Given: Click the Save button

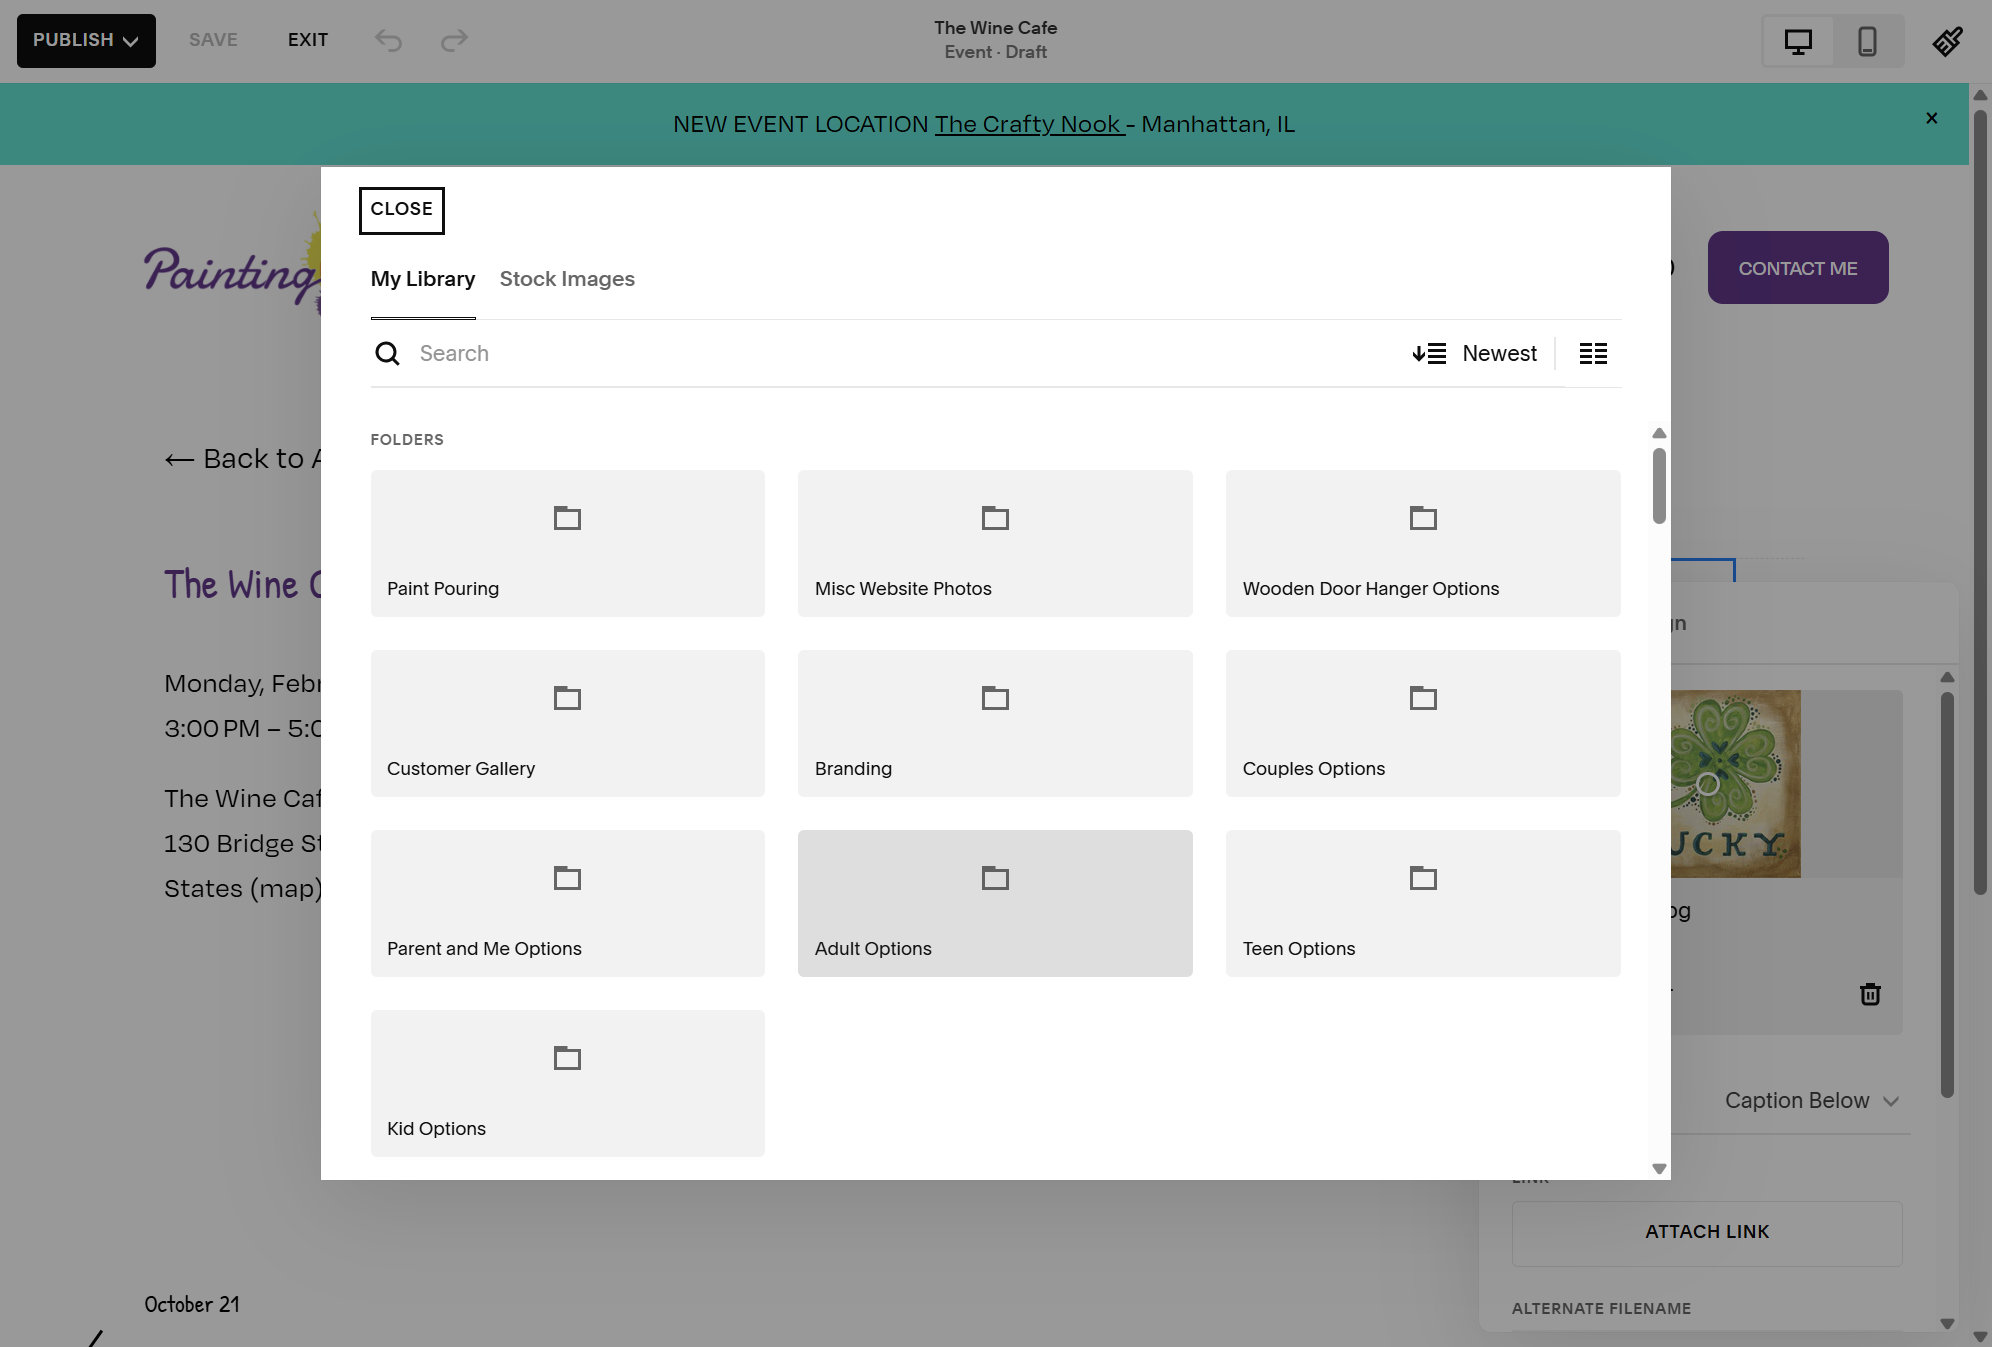Looking at the screenshot, I should coord(213,40).
